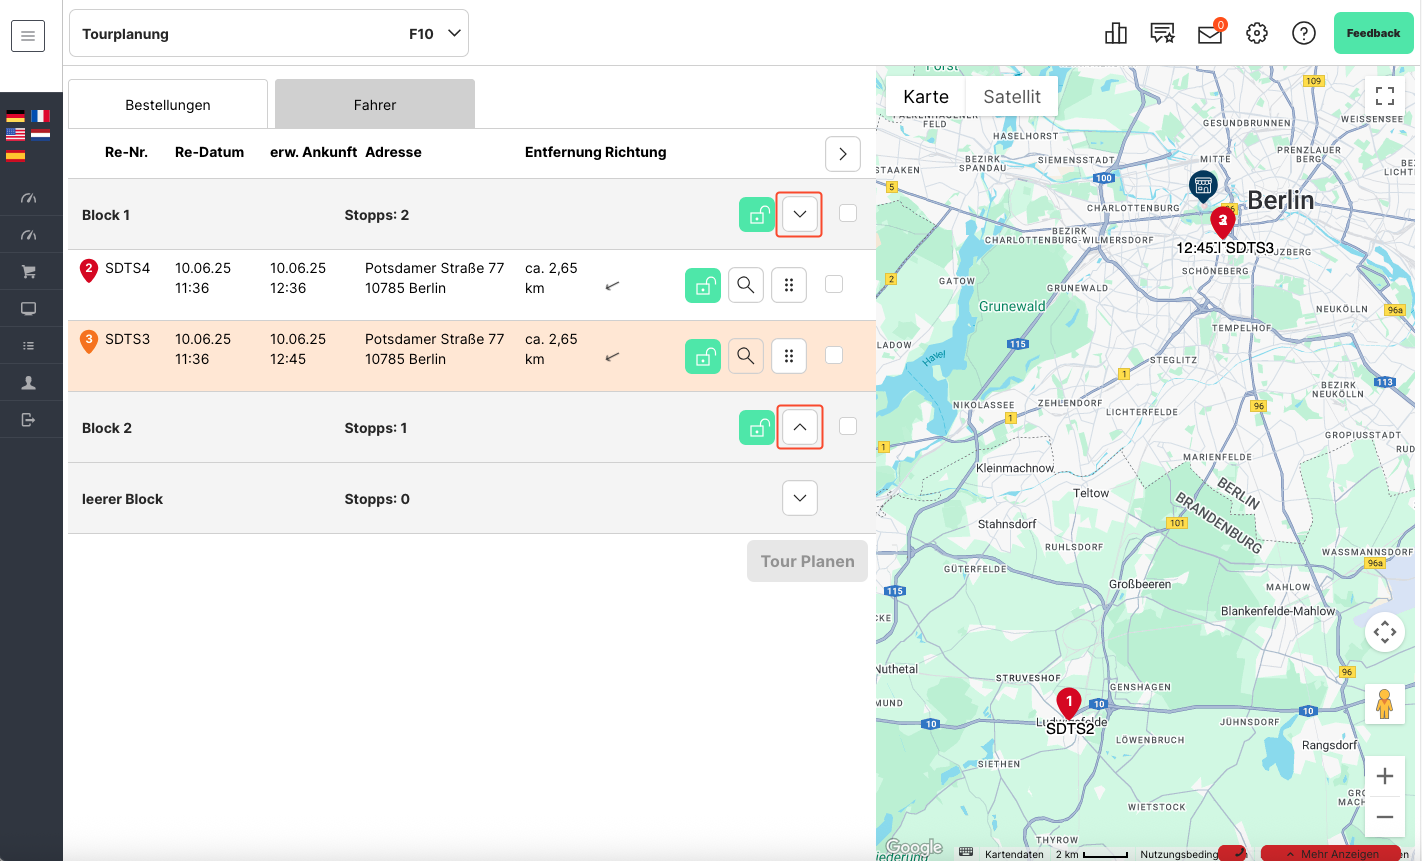Check the SDTS4 row checkbox
This screenshot has width=1422, height=861.
tap(834, 284)
